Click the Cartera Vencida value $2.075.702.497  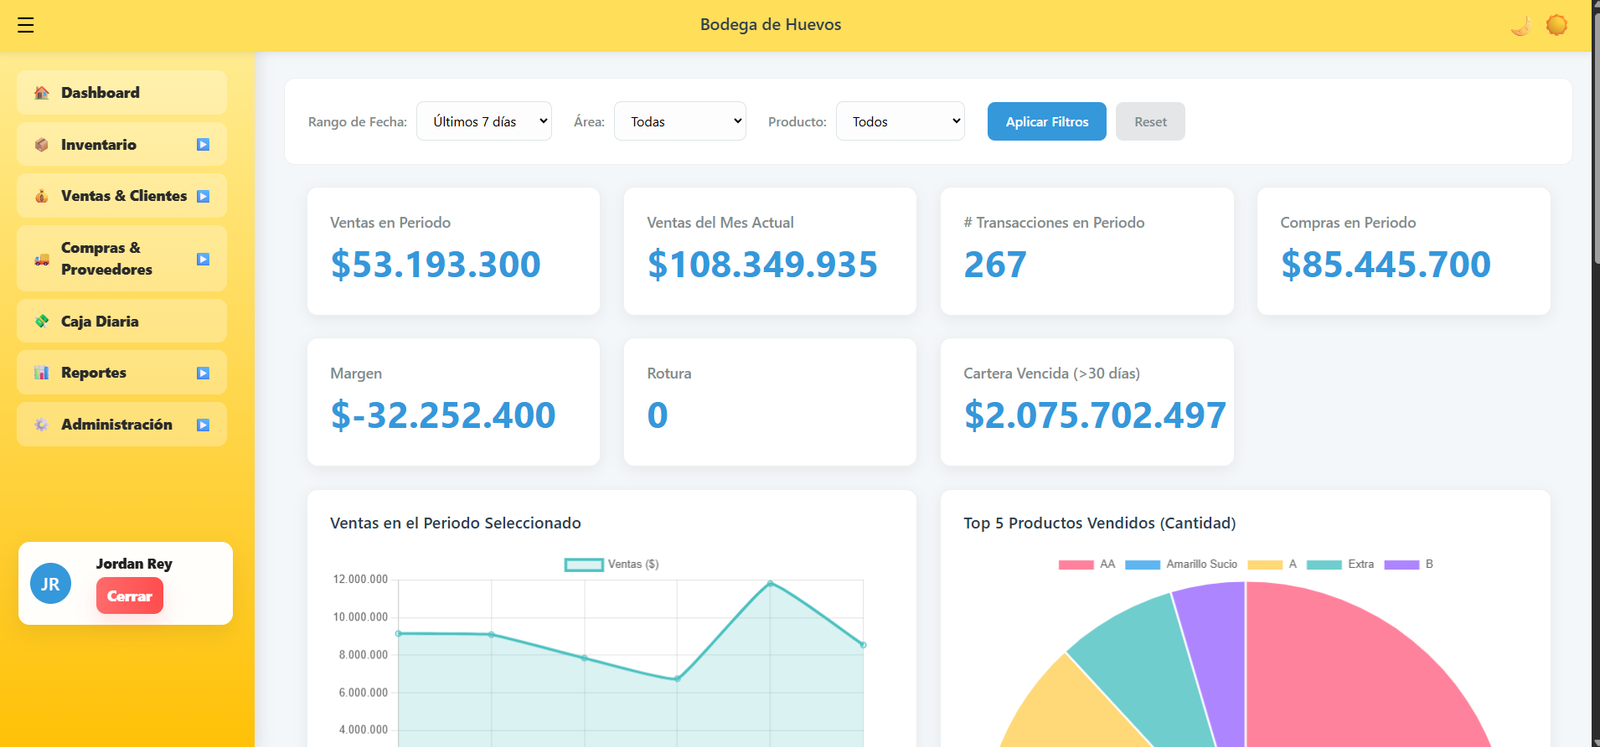tap(1095, 415)
